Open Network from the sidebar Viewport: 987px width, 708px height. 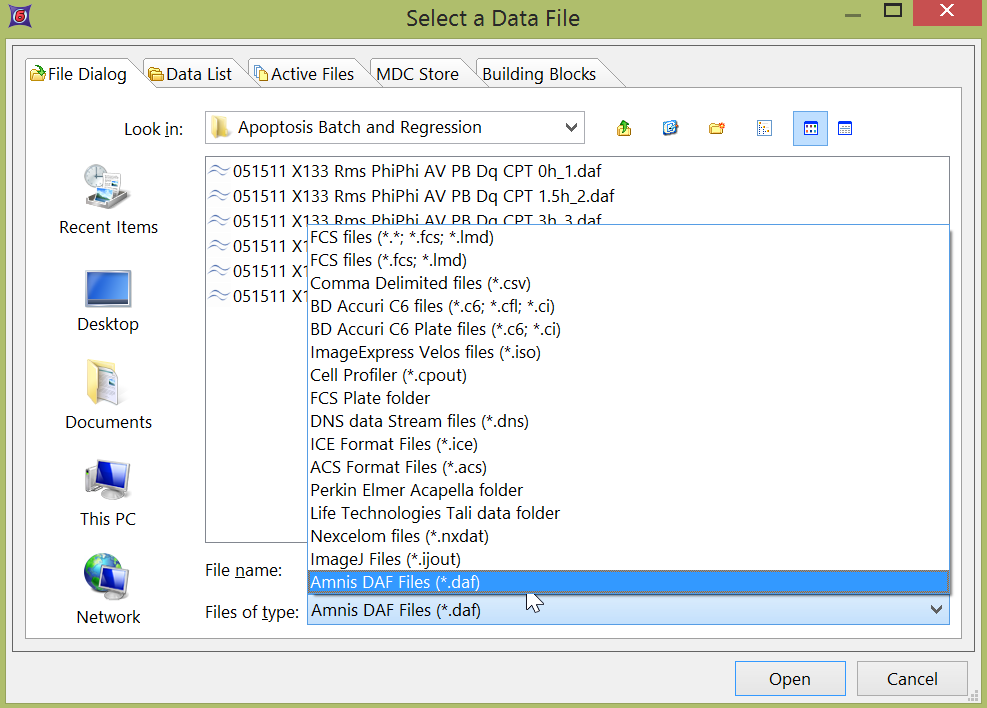click(108, 590)
